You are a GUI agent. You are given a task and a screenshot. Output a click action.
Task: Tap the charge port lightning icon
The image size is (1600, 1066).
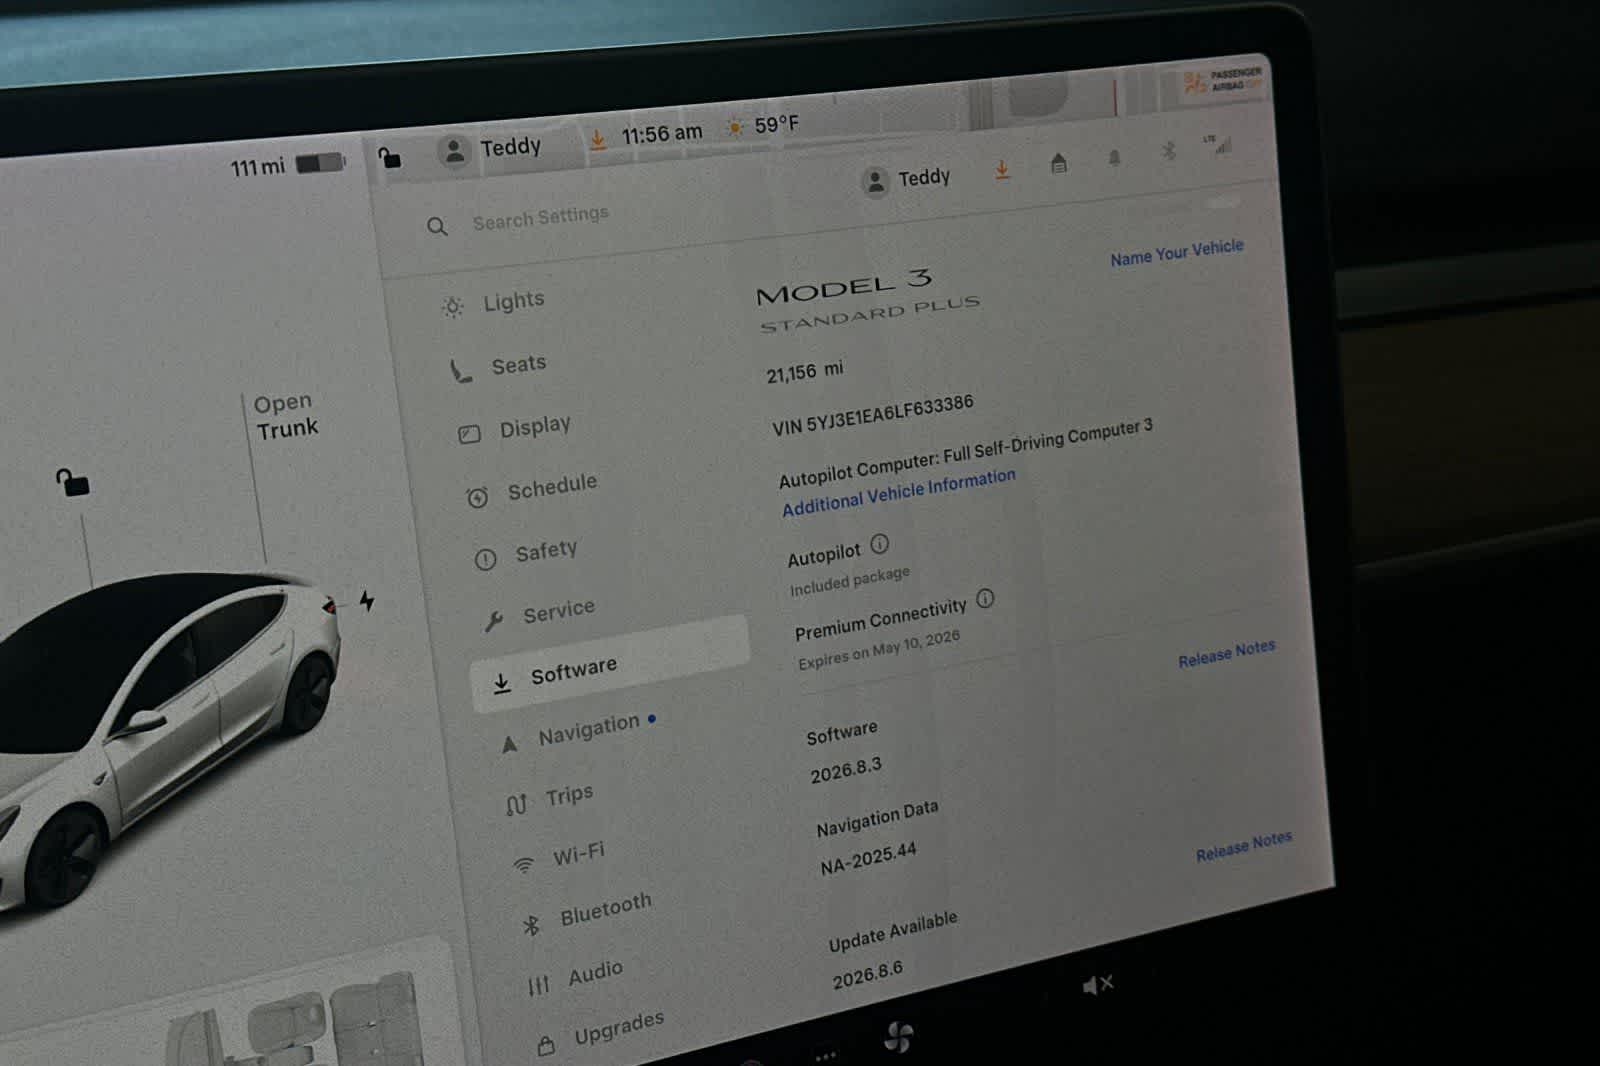367,601
